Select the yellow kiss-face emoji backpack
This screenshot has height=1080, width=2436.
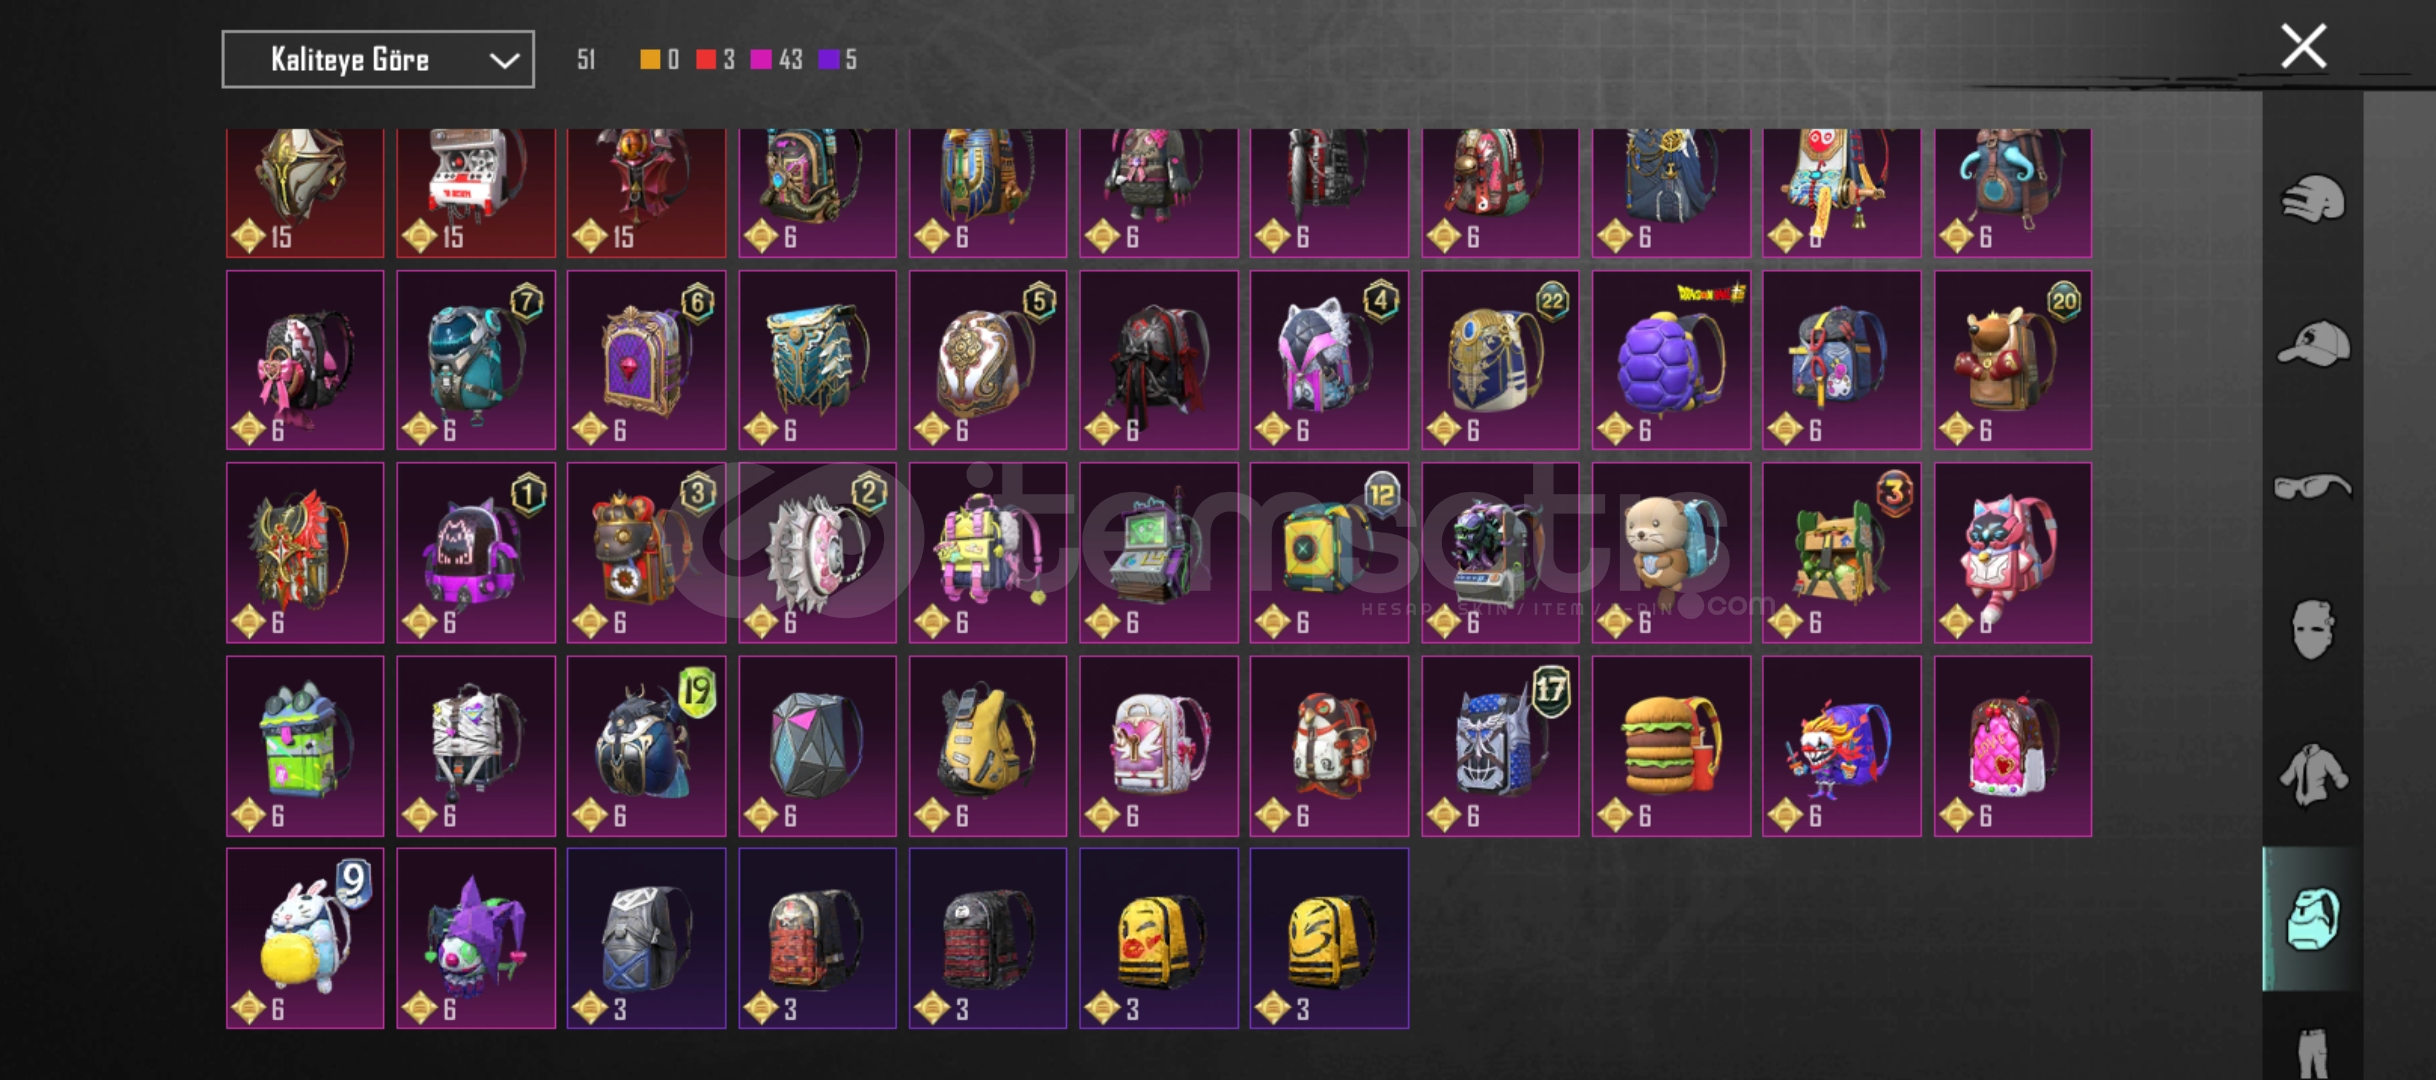click(x=1159, y=938)
